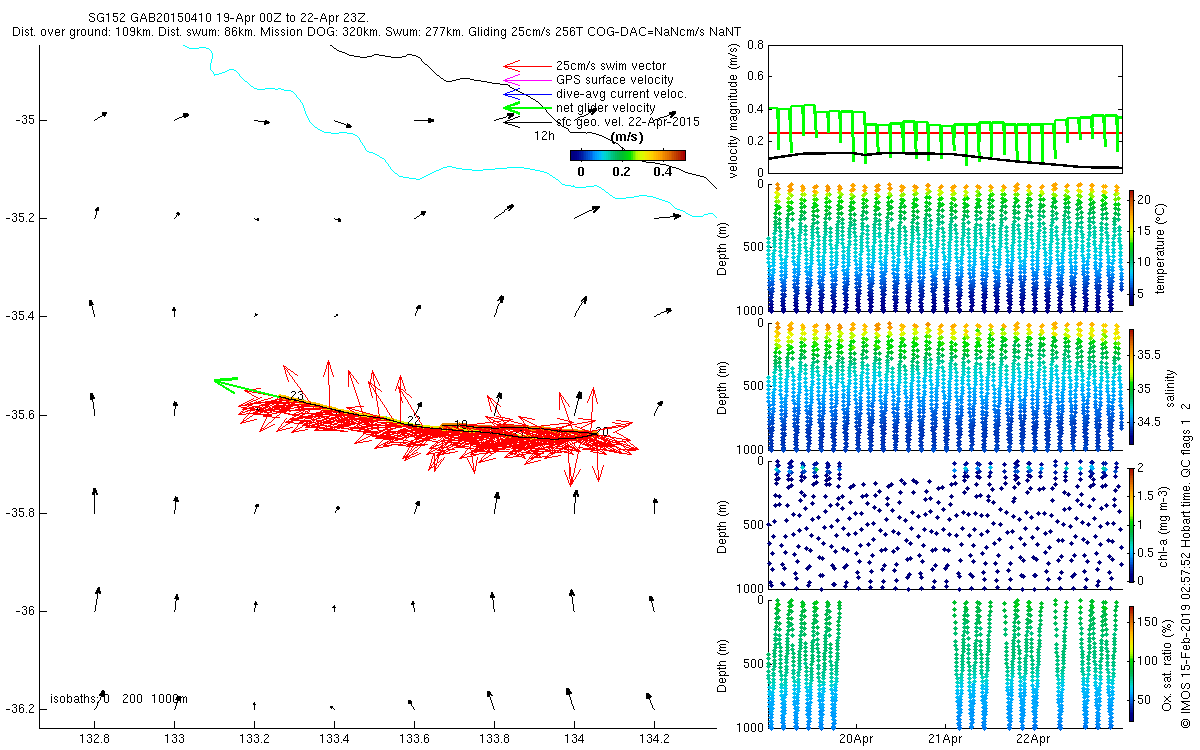The image size is (1200, 750).
Task: Click the 'Depth (m)' label of the chl-a panel
Action: (x=724, y=525)
